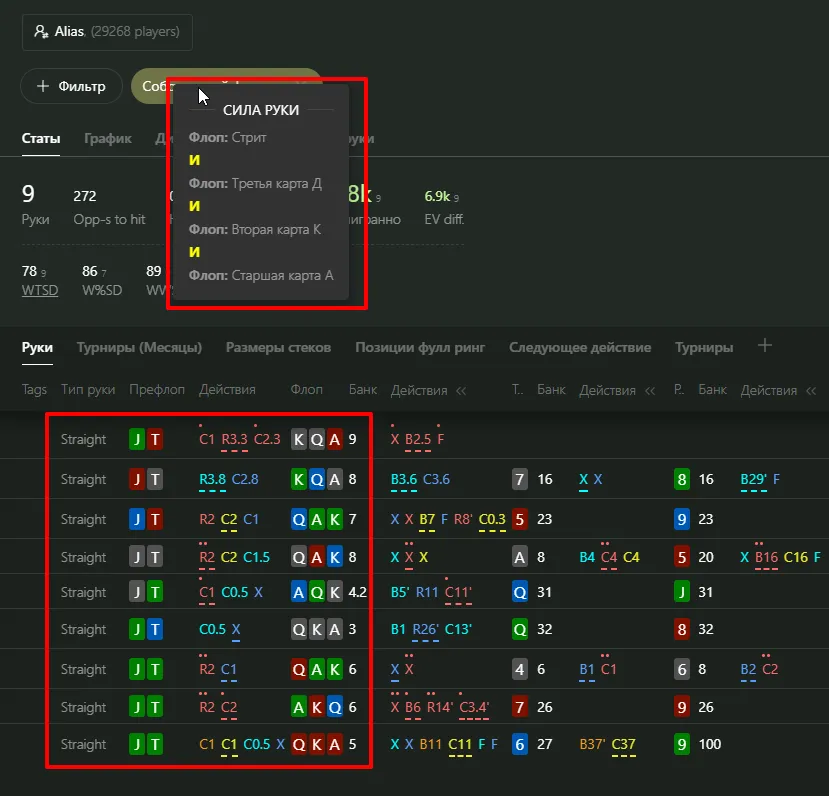This screenshot has width=829, height=796.
Task: Click the B29' river action
Action: [x=753, y=480]
